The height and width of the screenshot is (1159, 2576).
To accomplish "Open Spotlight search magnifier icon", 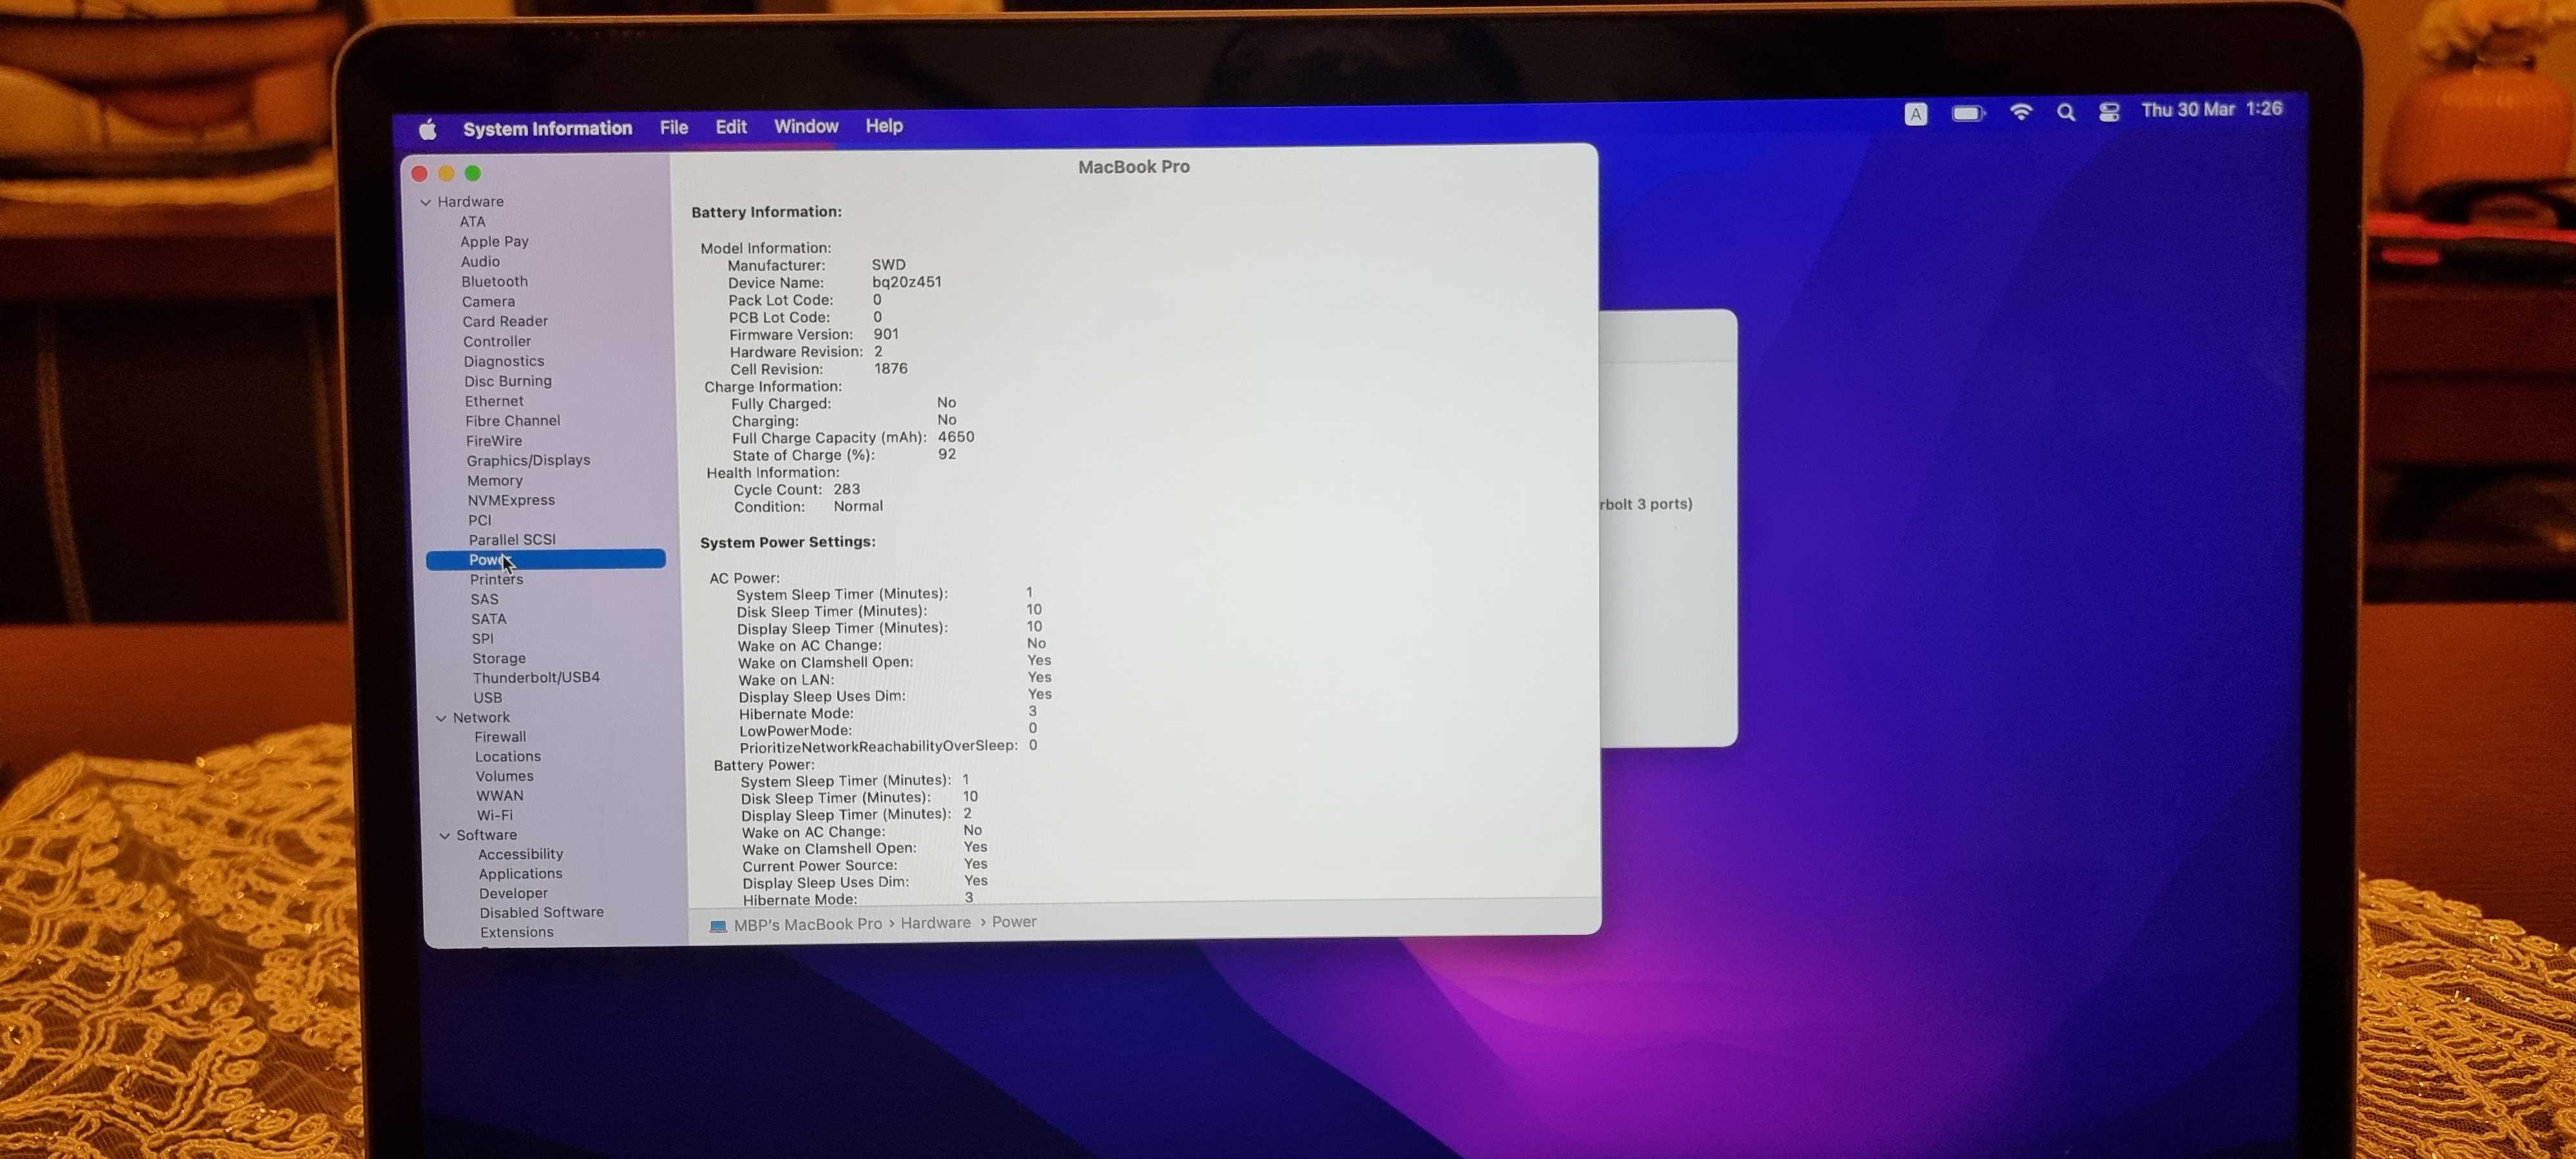I will (2065, 112).
